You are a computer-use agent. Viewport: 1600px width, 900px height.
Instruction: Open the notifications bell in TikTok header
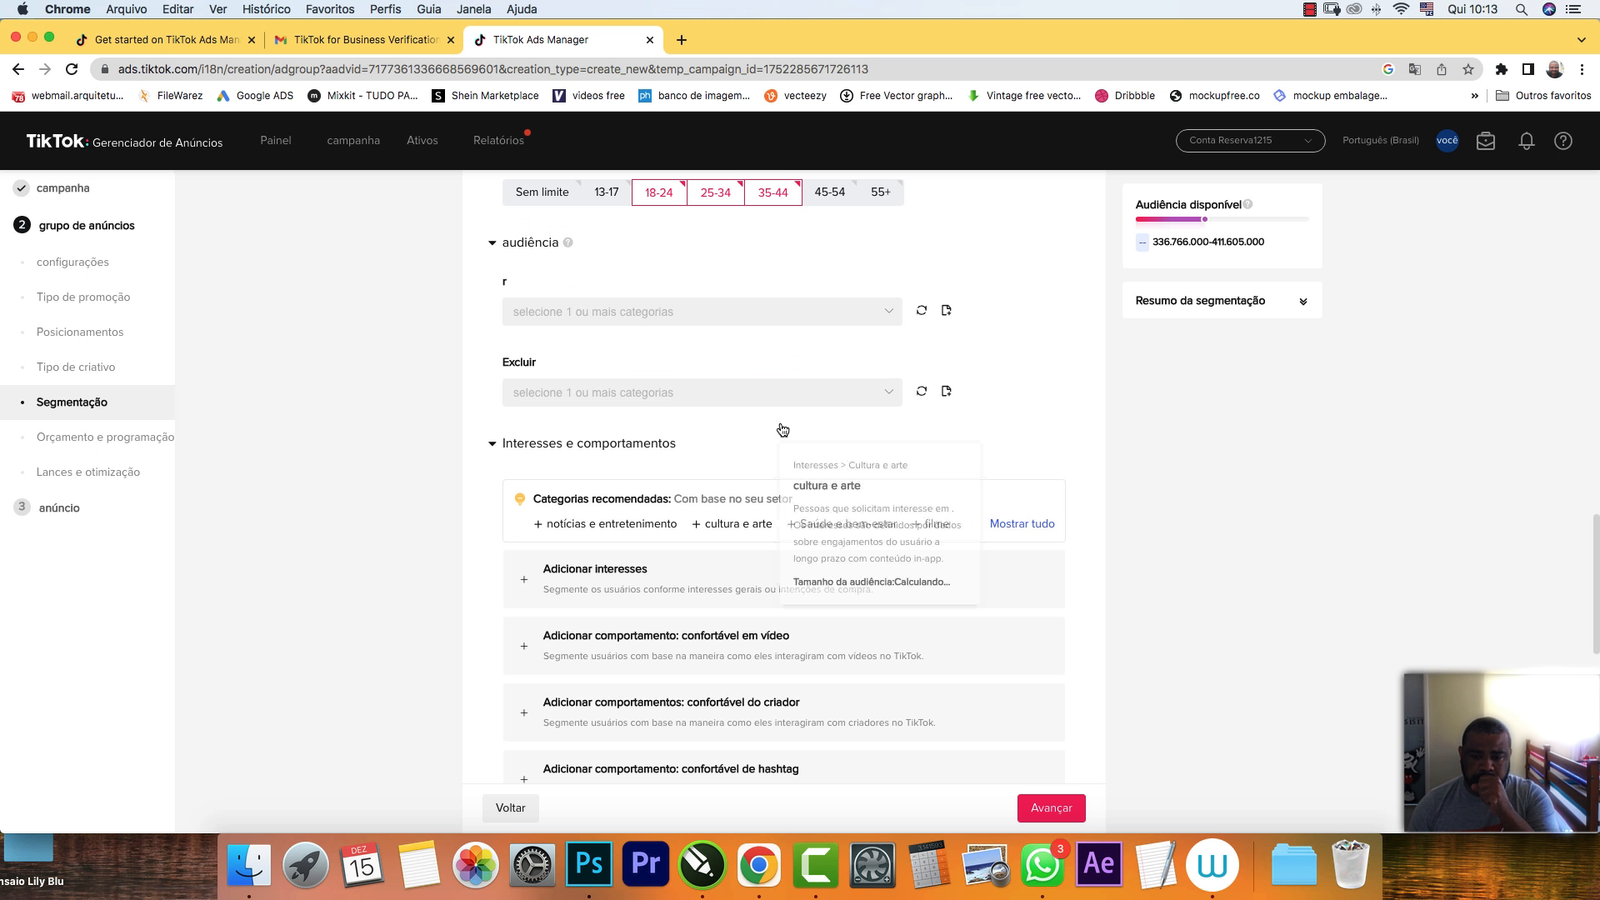pyautogui.click(x=1526, y=141)
